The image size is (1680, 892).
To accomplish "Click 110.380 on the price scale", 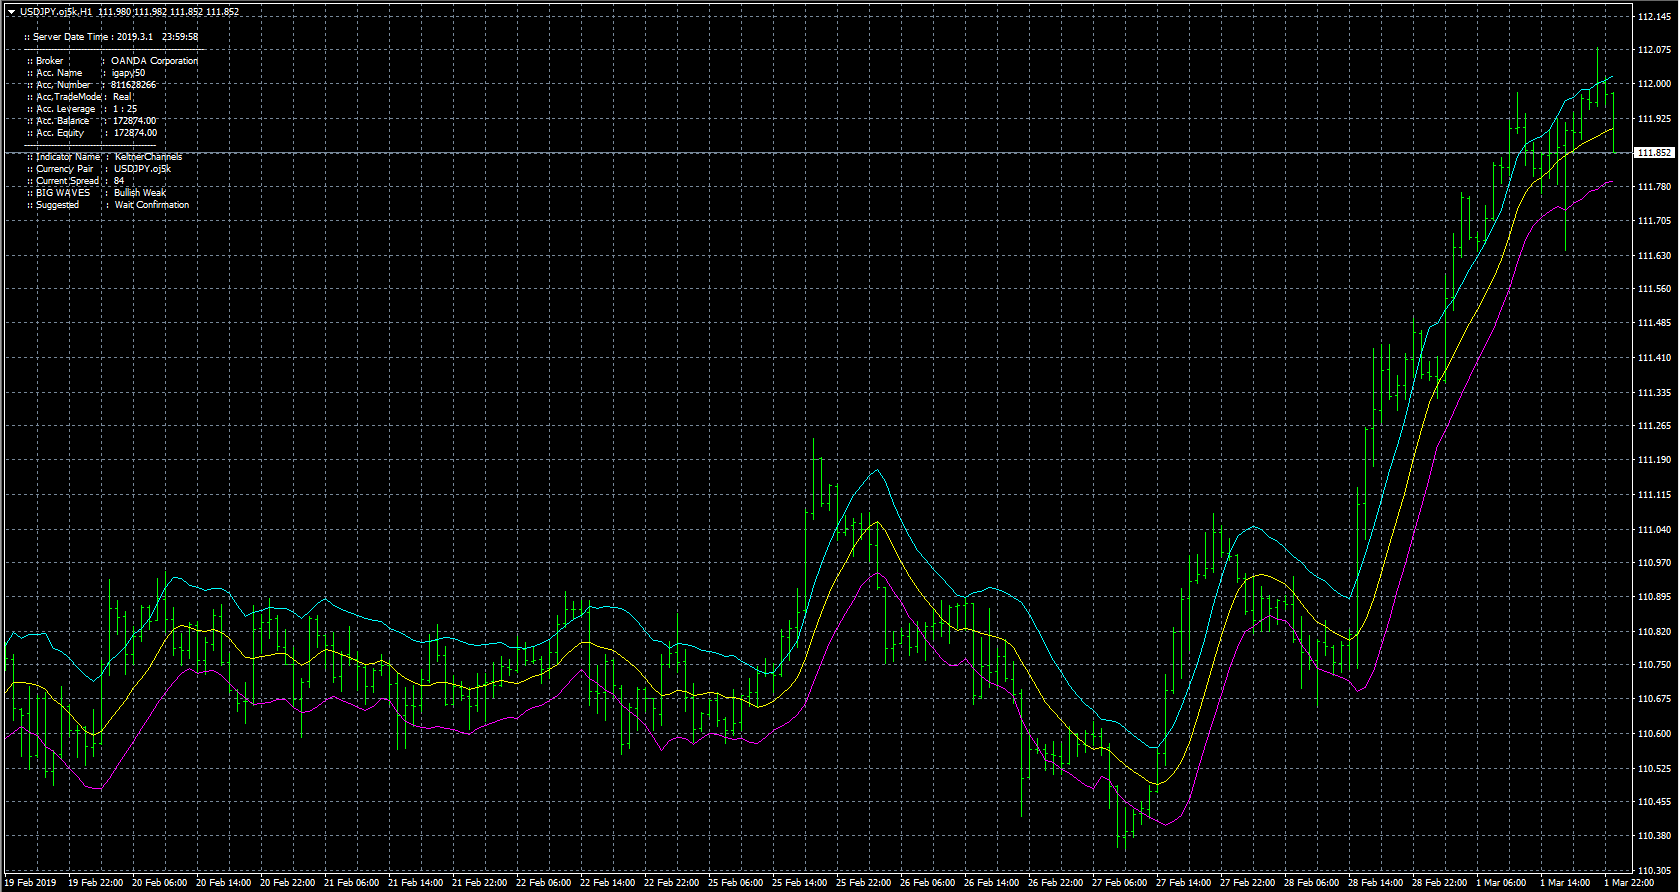I will click(x=1654, y=836).
